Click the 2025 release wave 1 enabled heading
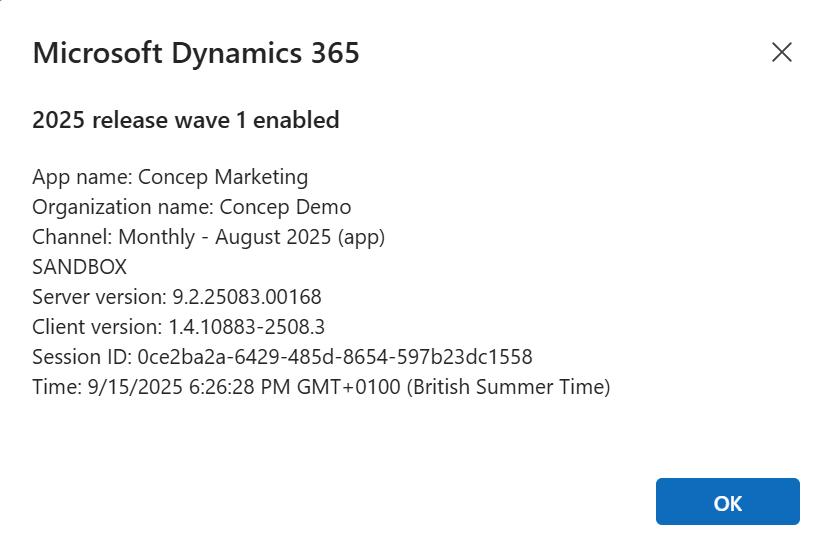The height and width of the screenshot is (553, 826). point(186,121)
